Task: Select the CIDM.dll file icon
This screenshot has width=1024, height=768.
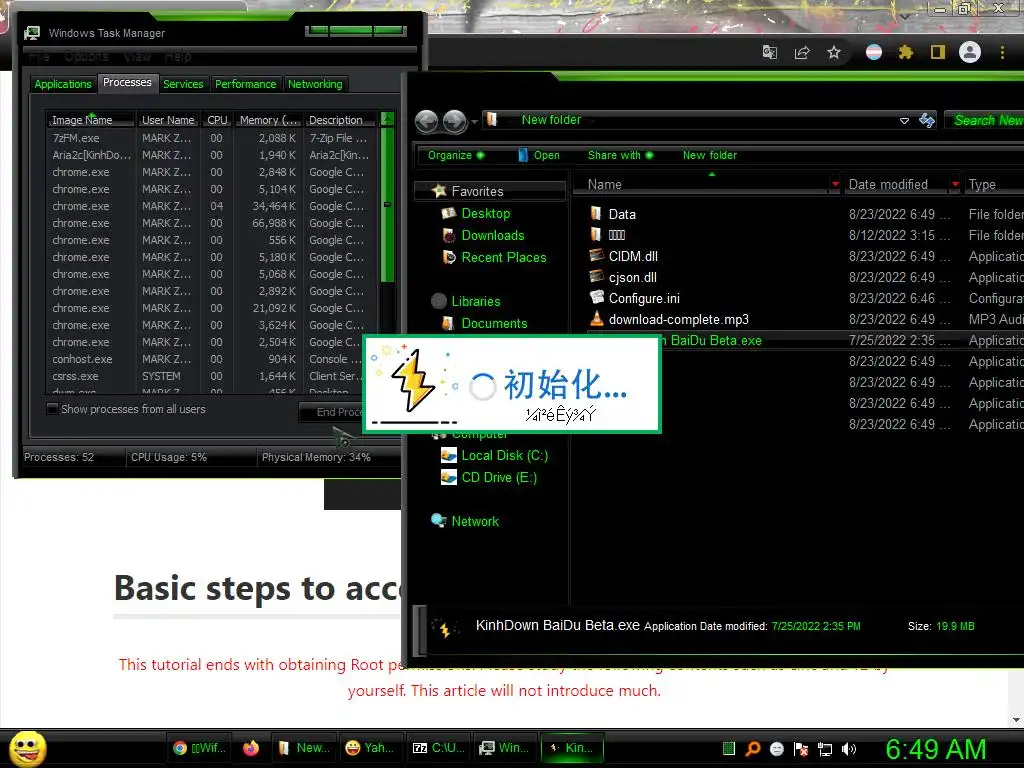Action: [x=596, y=255]
